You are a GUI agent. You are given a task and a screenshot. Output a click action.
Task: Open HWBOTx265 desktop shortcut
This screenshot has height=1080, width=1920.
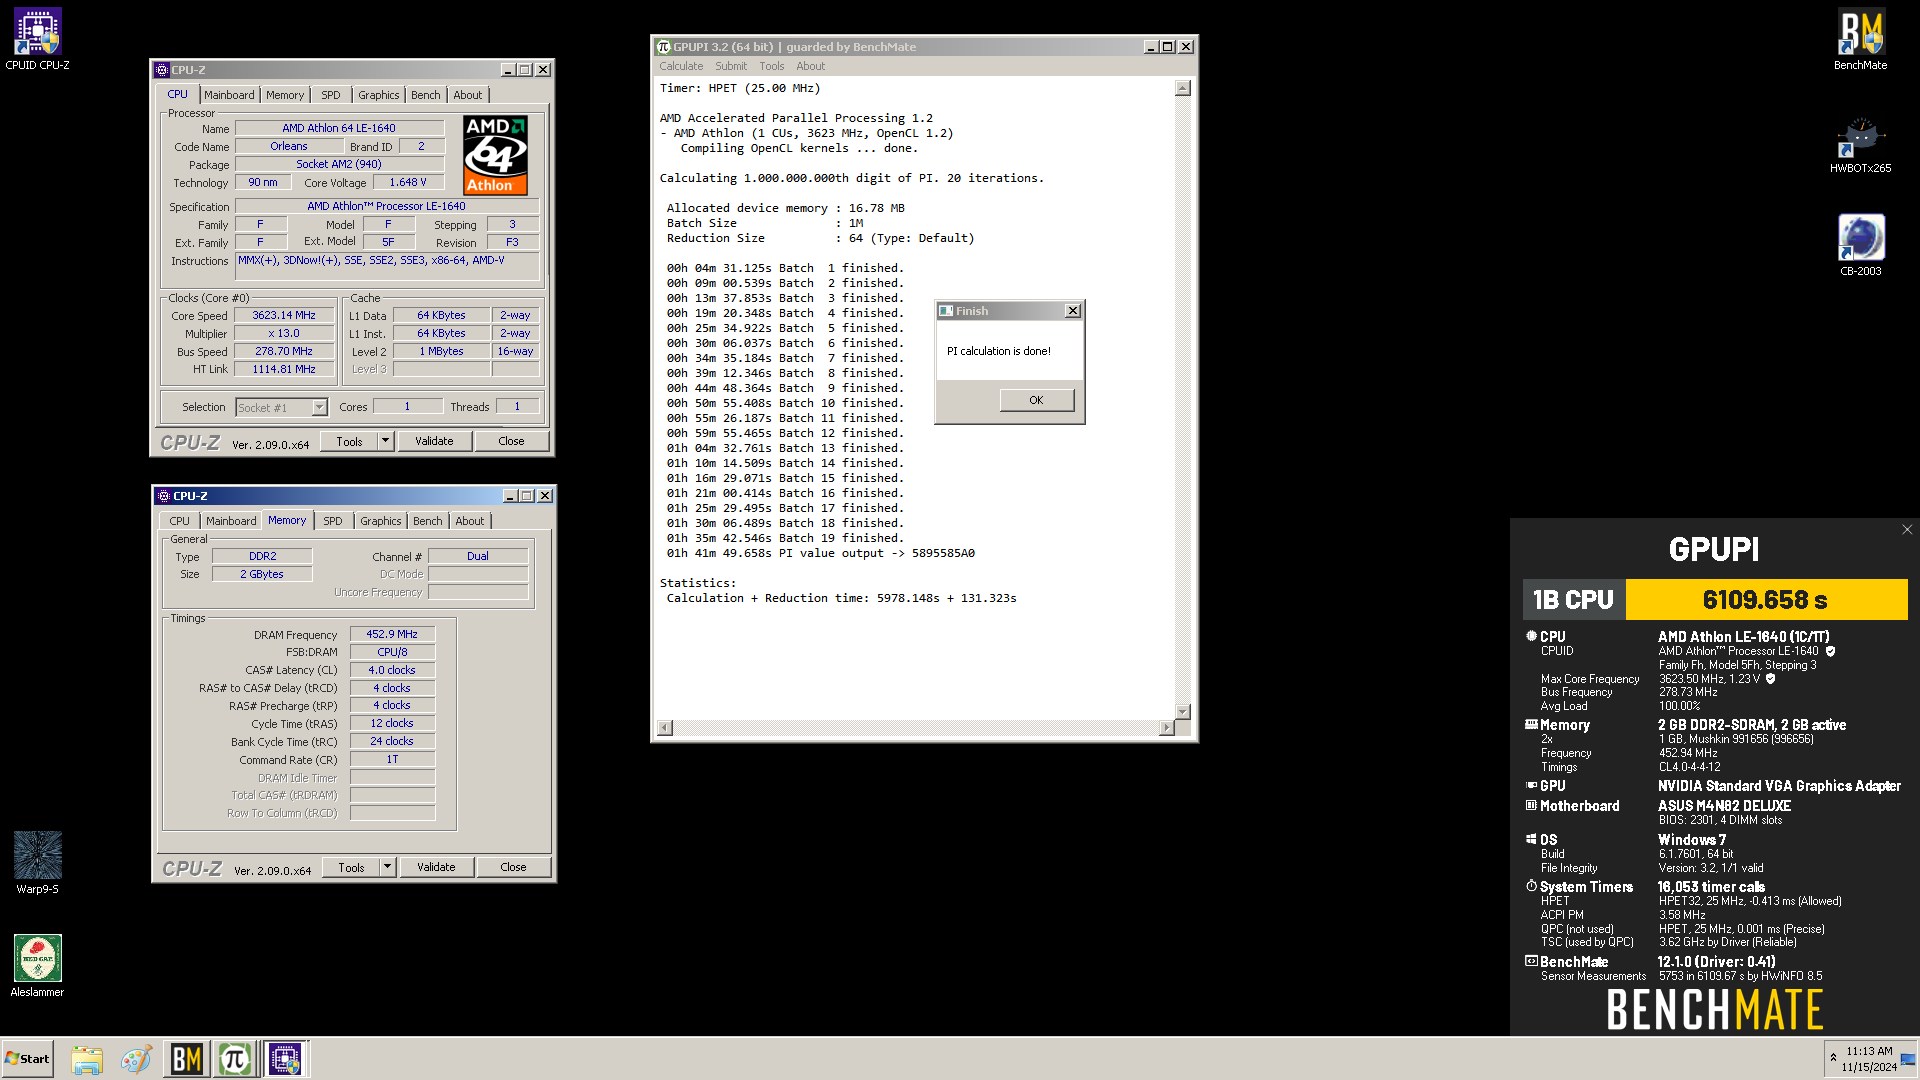[1860, 142]
